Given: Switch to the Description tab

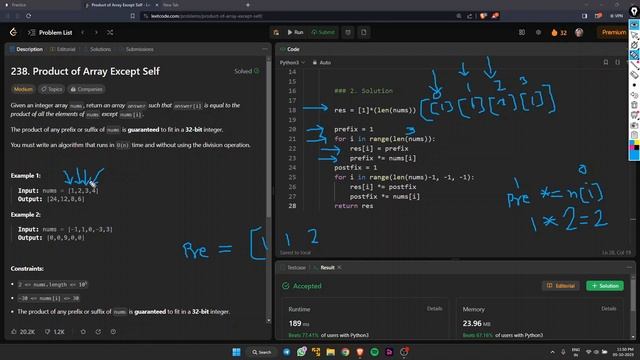Looking at the screenshot, I should pos(26,49).
